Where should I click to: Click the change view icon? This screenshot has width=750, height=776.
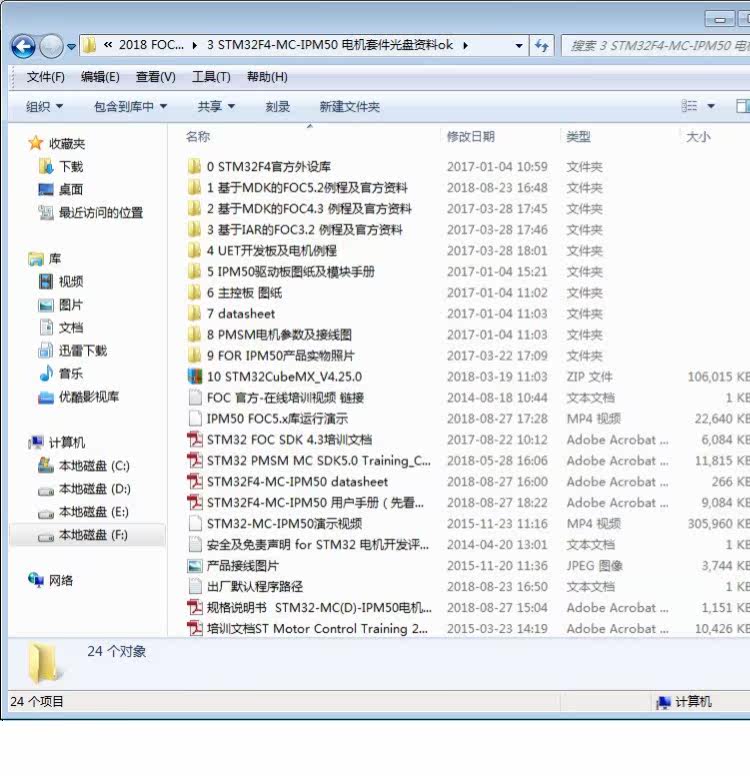689,106
